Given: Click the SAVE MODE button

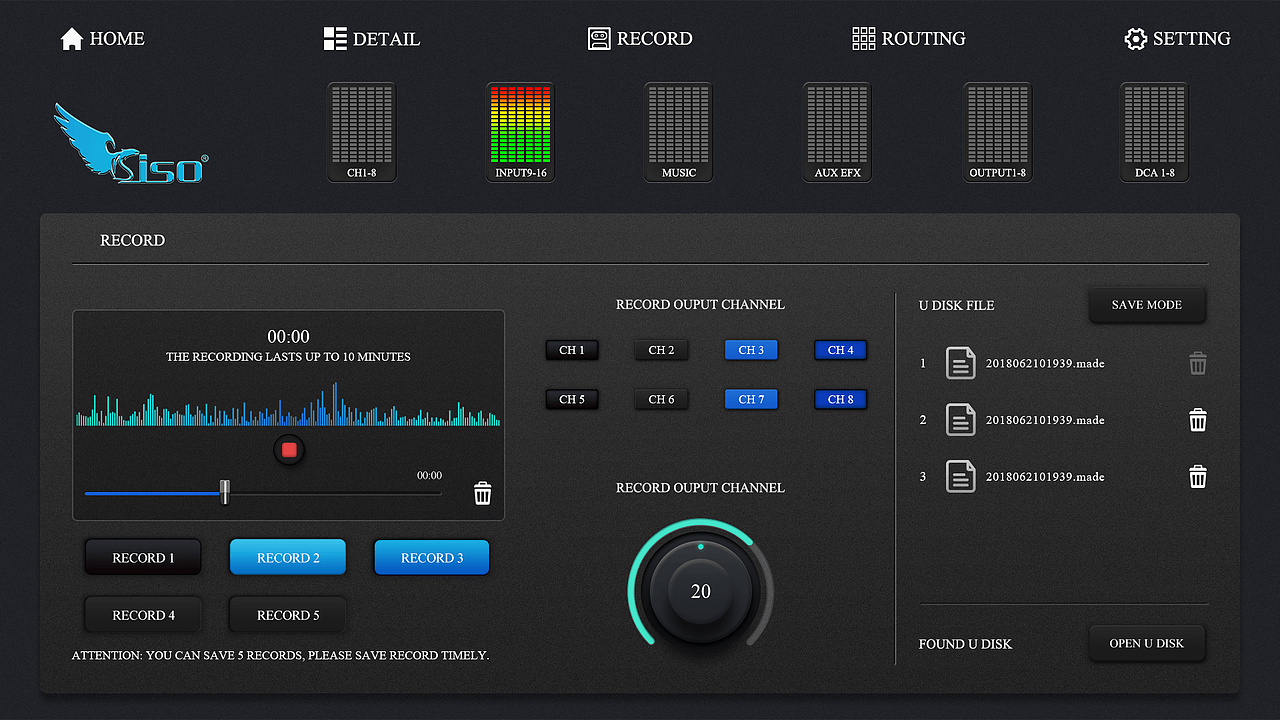Looking at the screenshot, I should (x=1147, y=305).
